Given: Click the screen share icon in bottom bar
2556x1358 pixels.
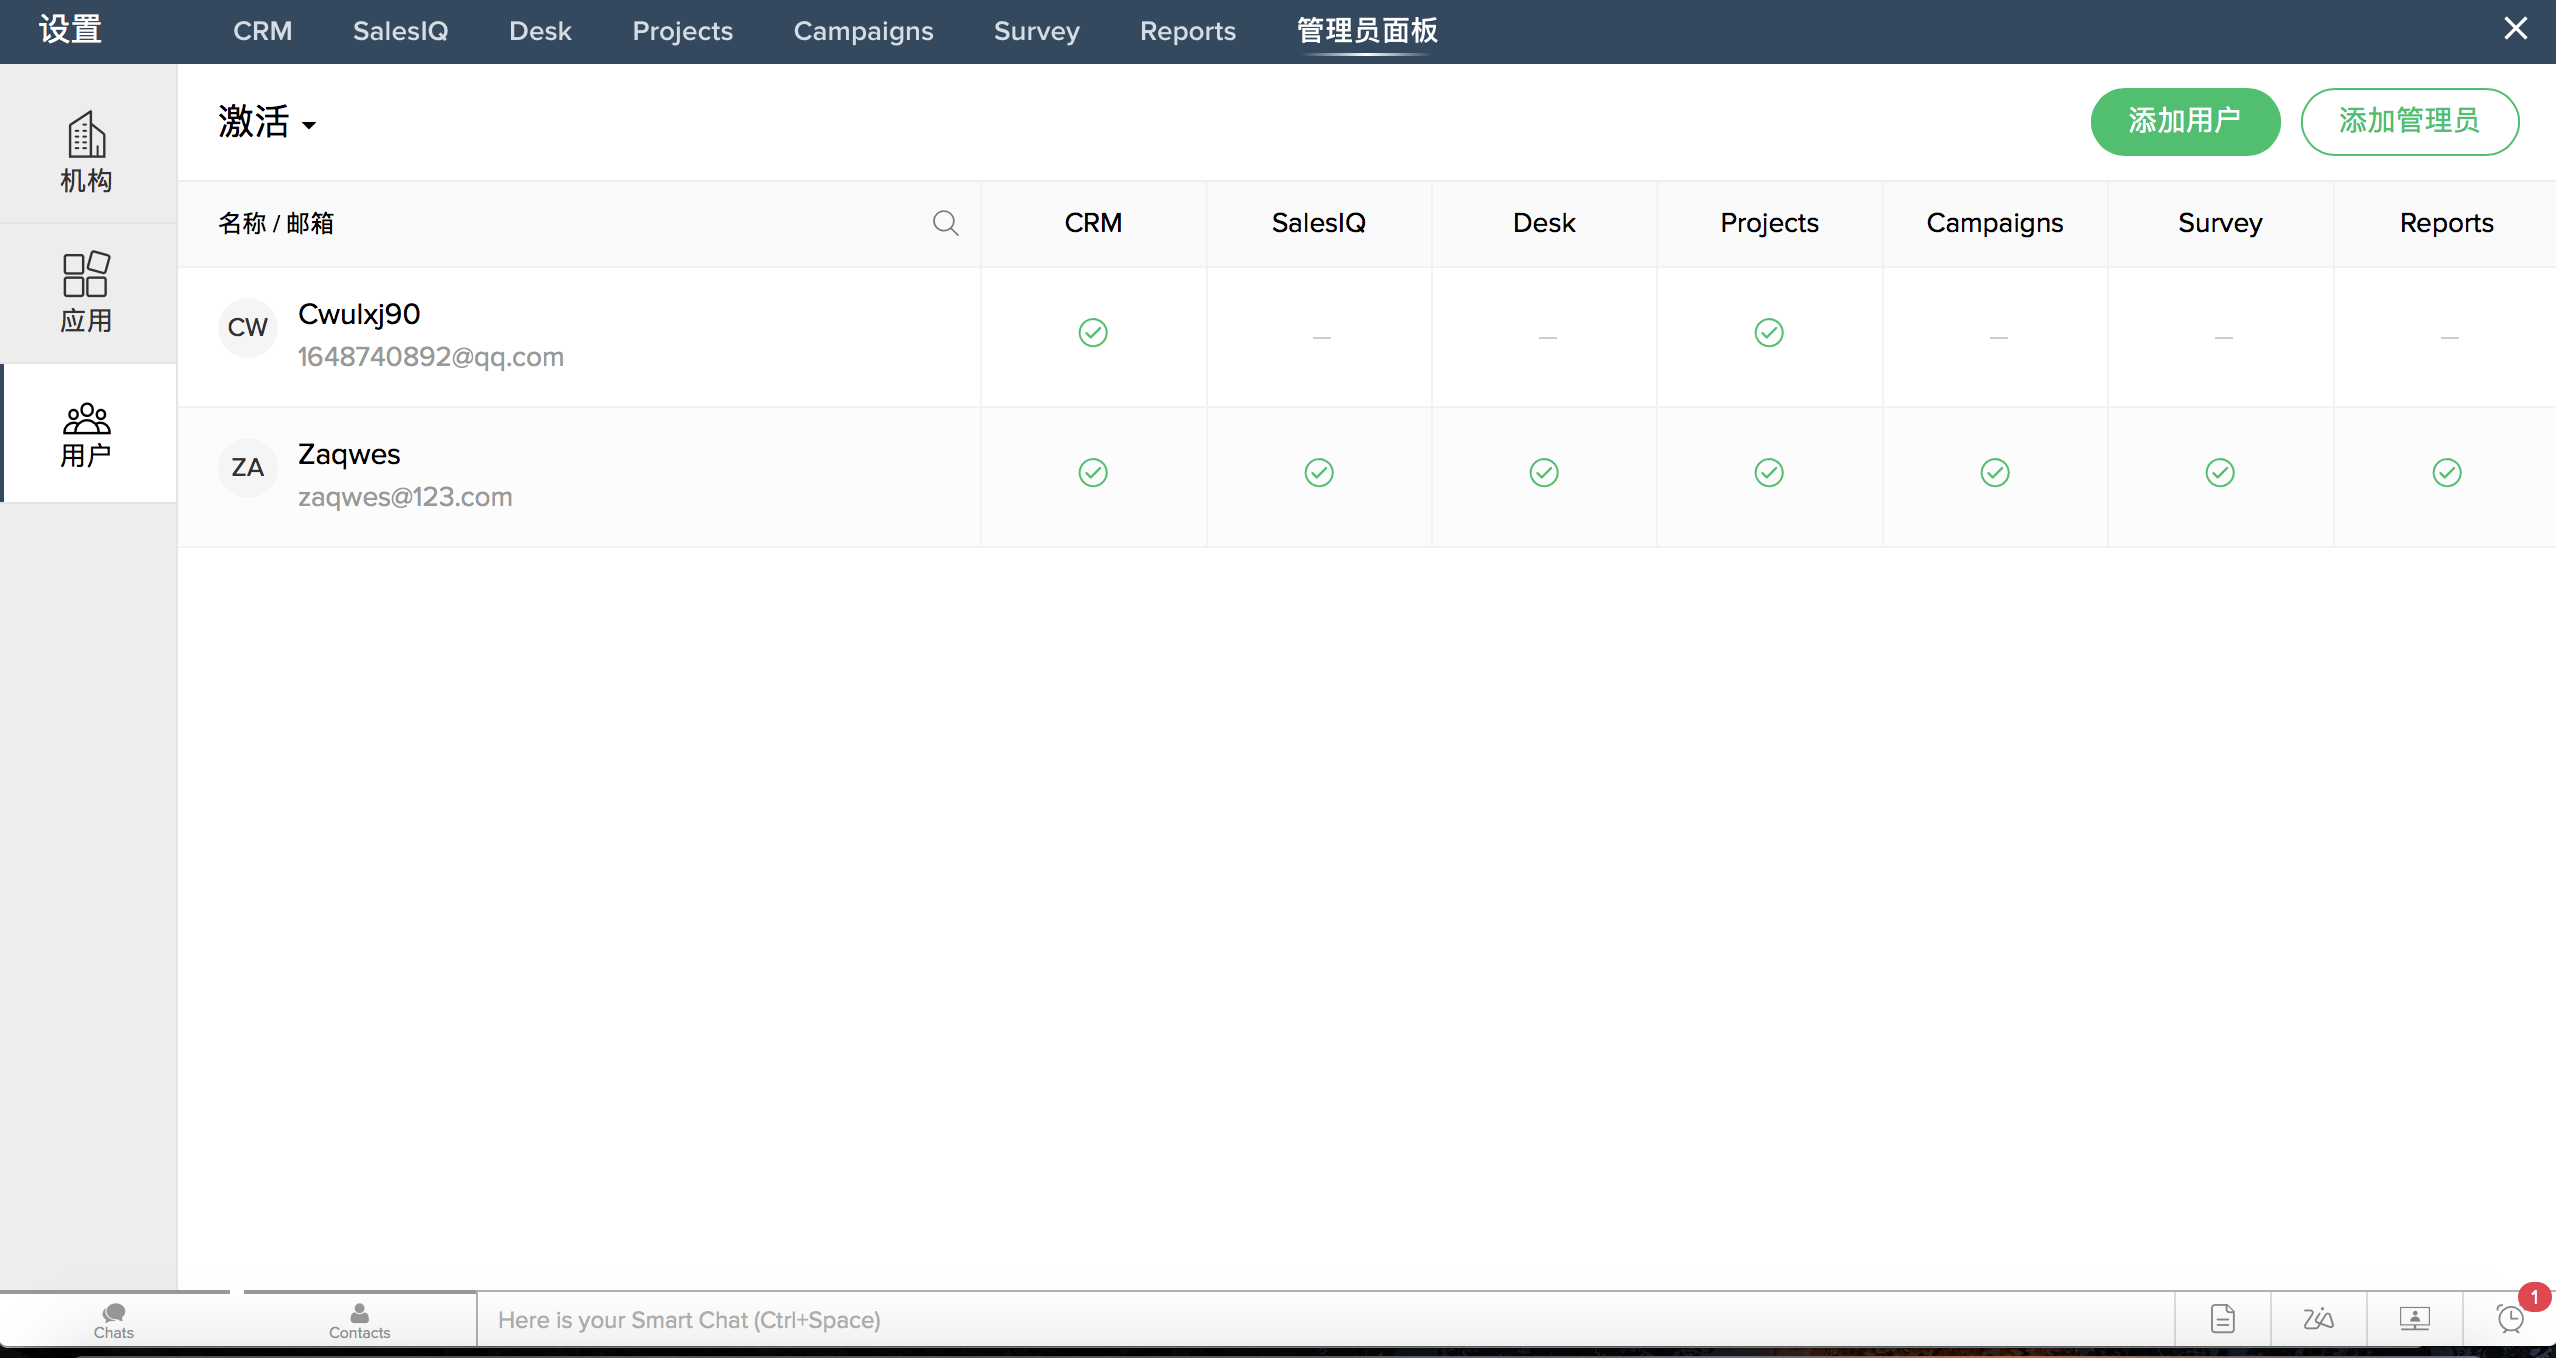Looking at the screenshot, I should pos(2414,1318).
